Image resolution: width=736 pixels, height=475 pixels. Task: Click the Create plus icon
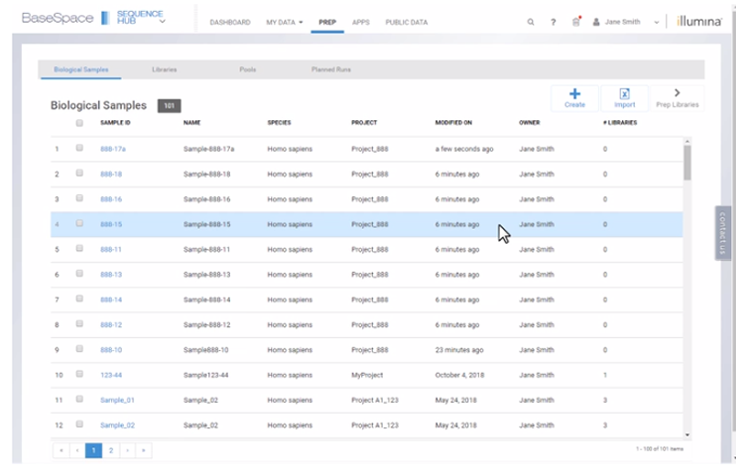[x=575, y=94]
